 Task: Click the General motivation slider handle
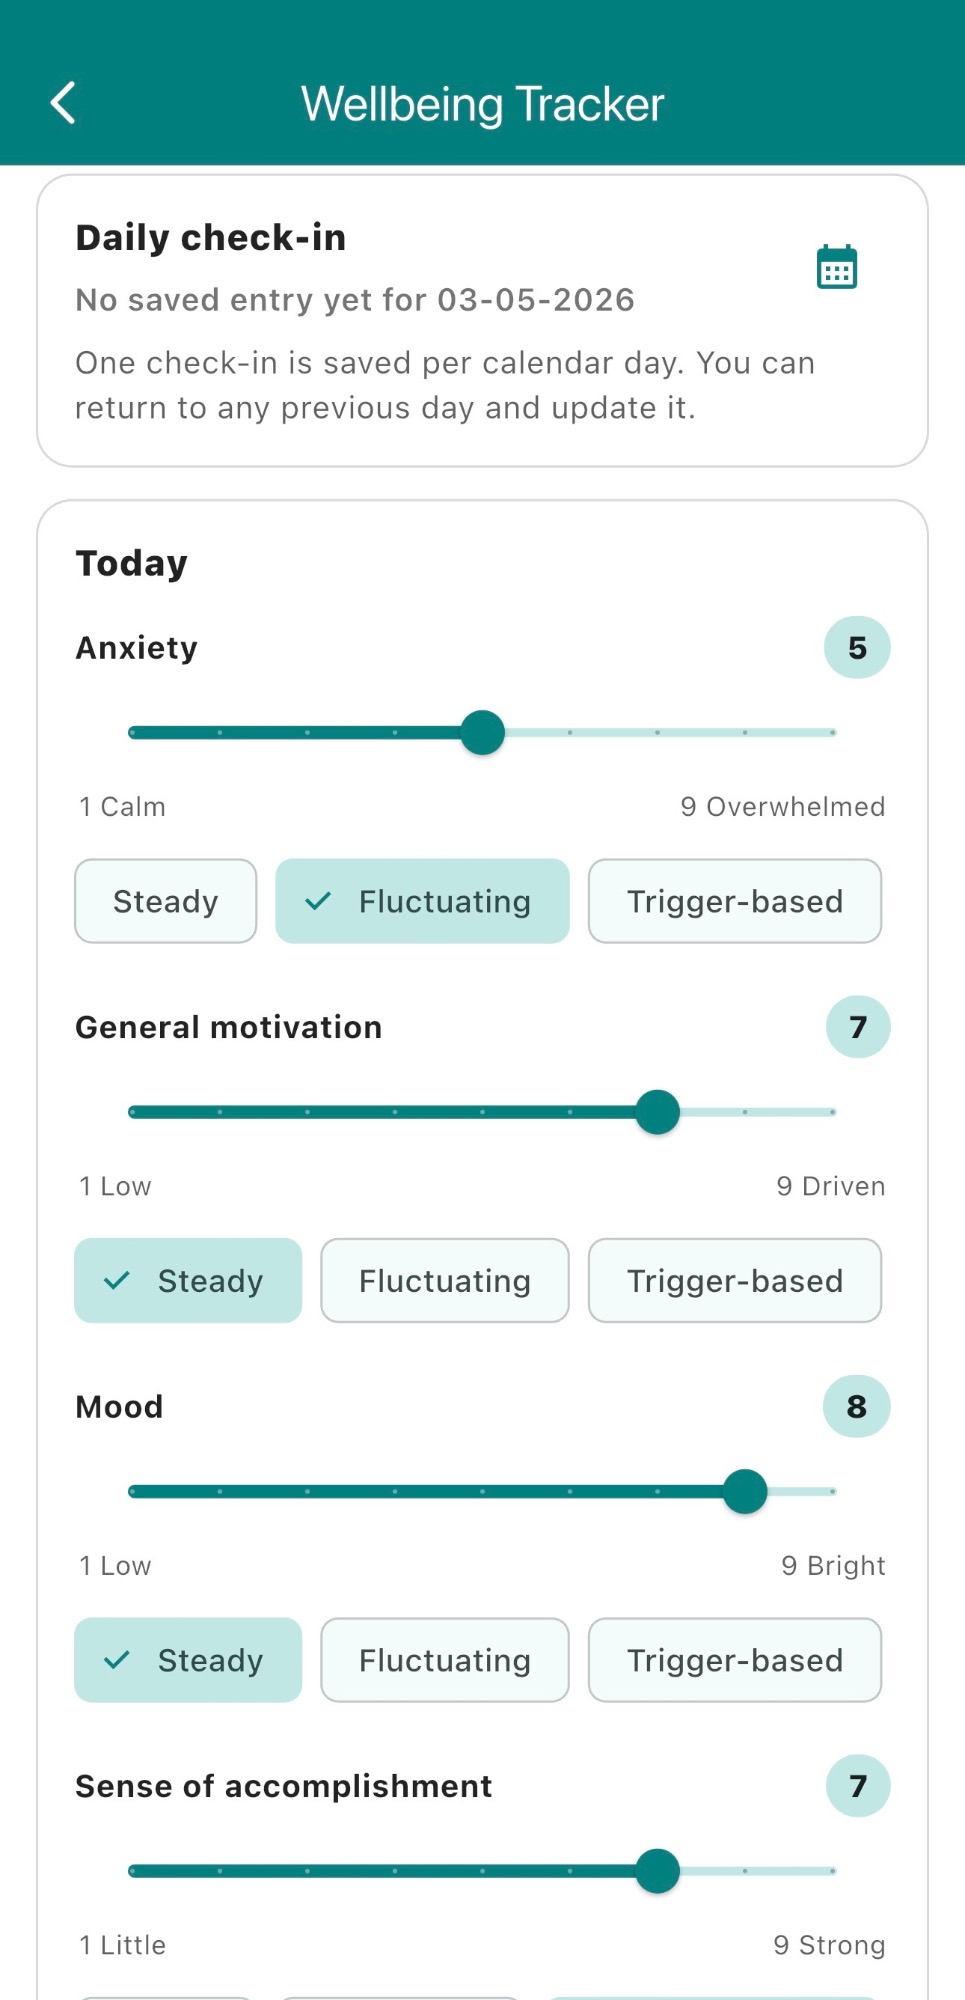[658, 1112]
